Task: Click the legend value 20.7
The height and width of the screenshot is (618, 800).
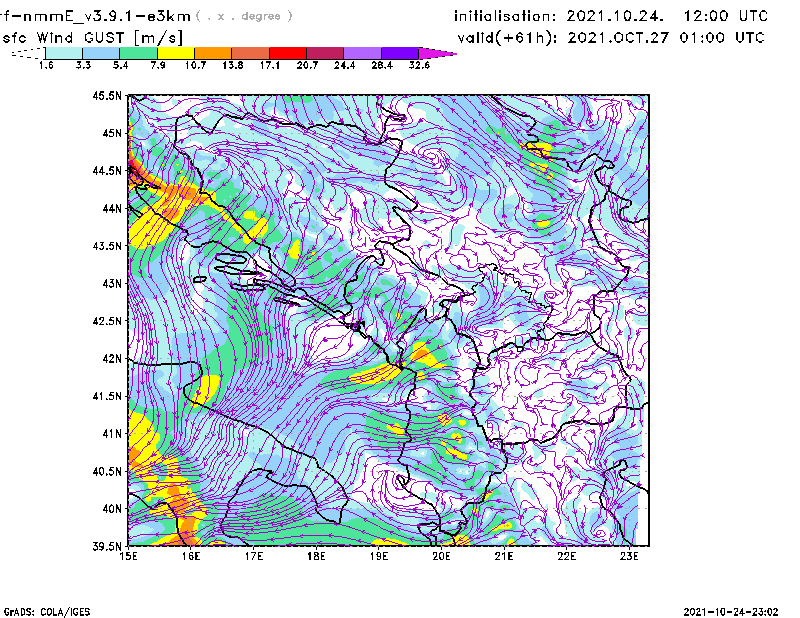Action: tap(307, 65)
